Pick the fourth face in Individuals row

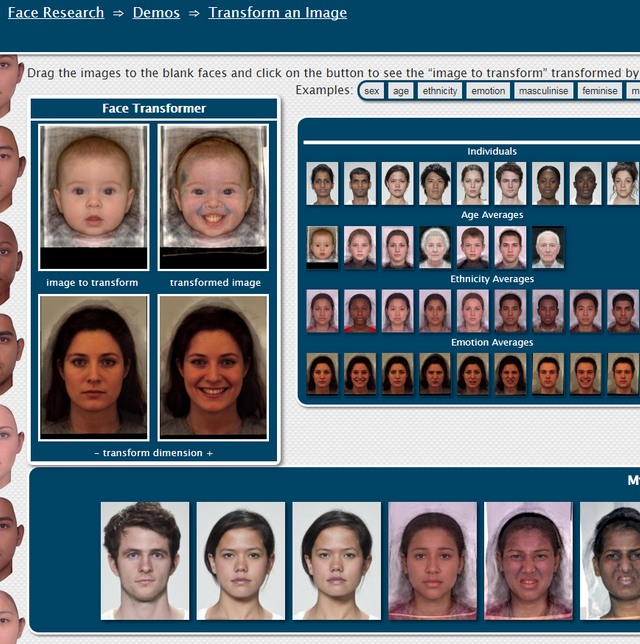435,183
